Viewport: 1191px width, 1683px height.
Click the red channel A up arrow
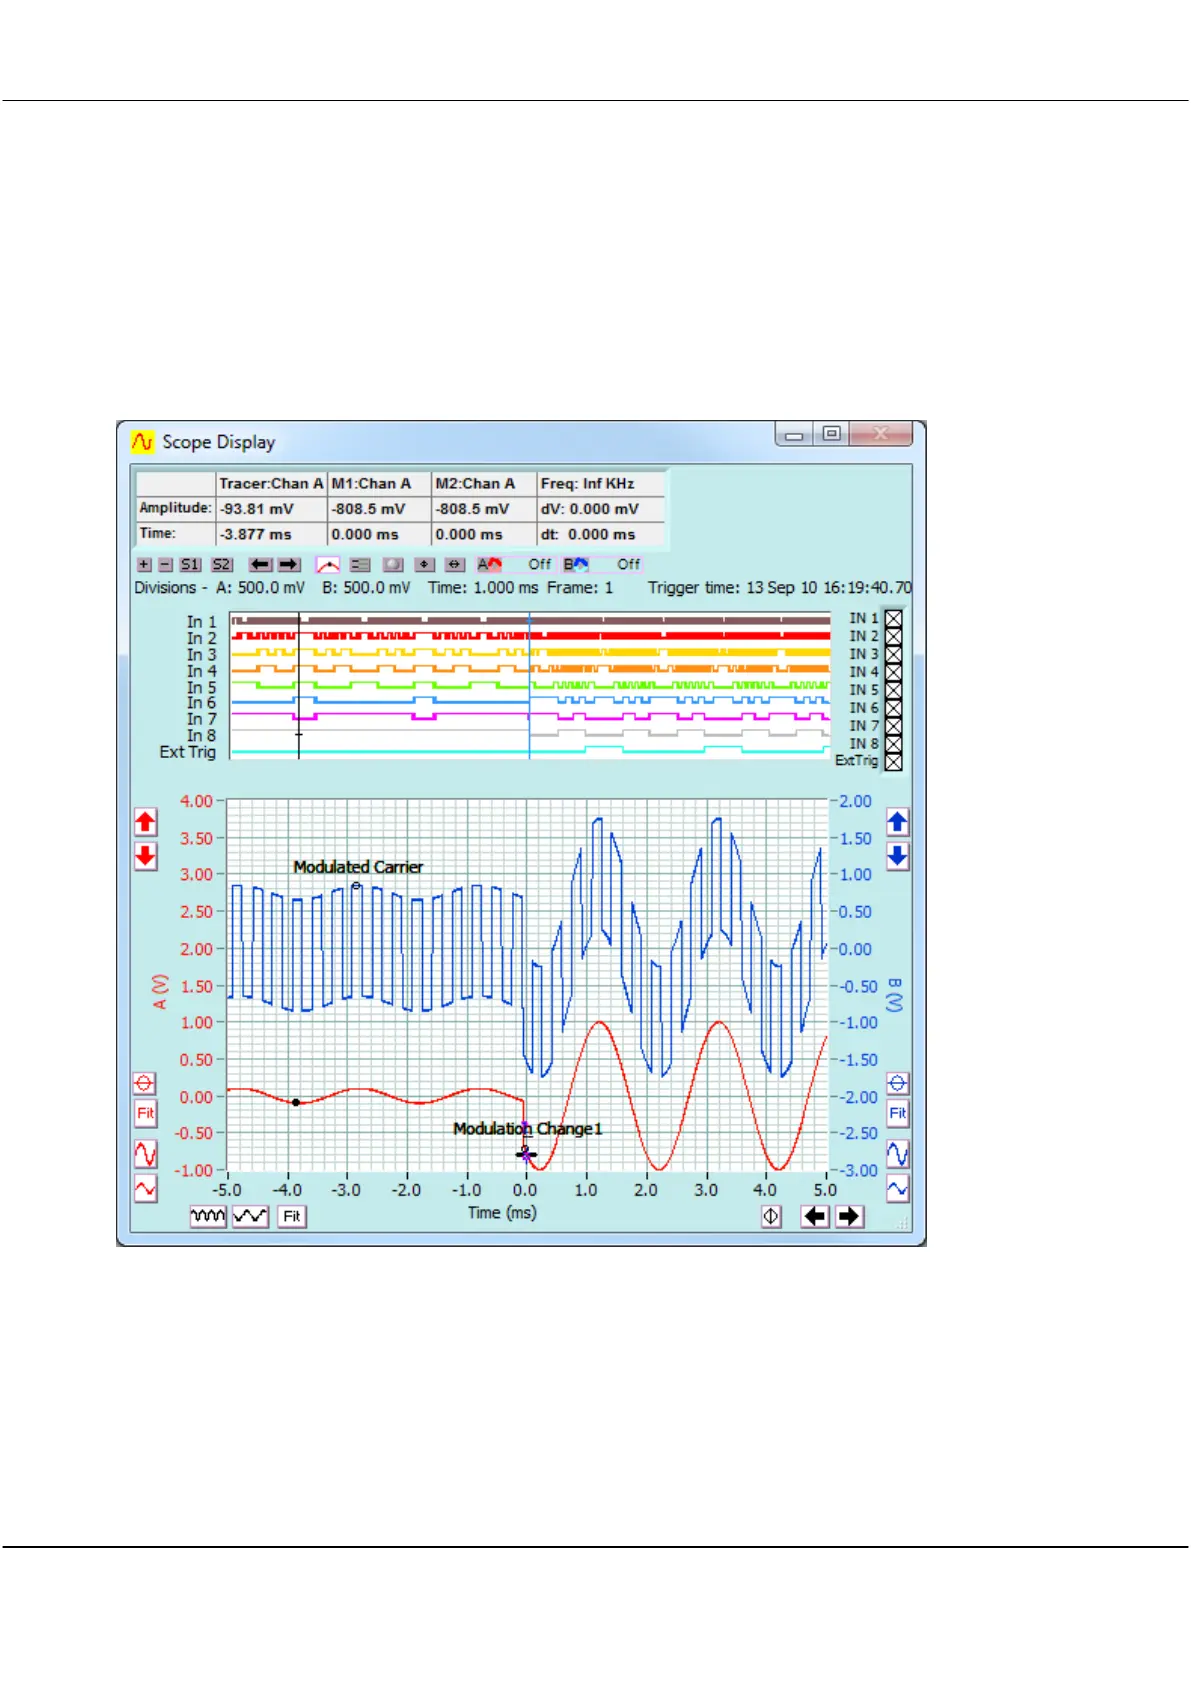(145, 822)
